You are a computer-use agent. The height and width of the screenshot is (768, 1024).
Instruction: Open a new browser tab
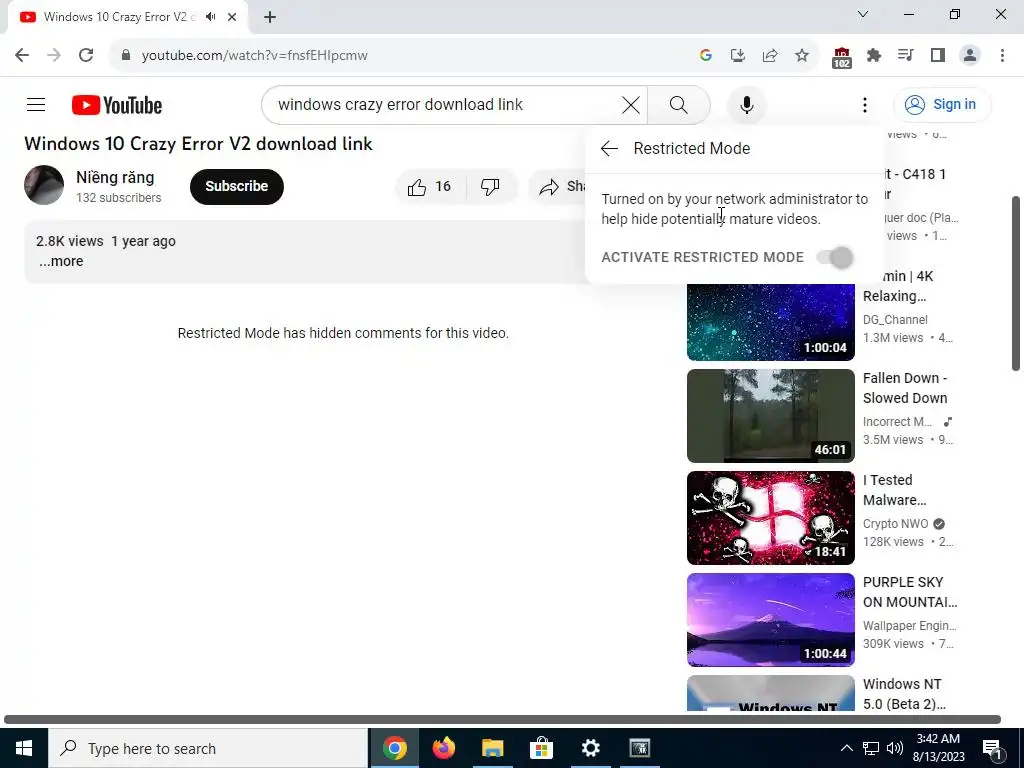coord(270,17)
